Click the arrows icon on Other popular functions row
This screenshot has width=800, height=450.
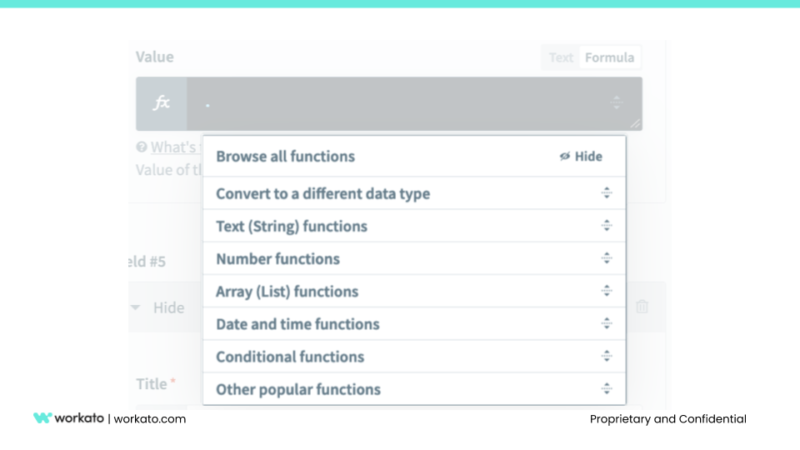tap(606, 389)
